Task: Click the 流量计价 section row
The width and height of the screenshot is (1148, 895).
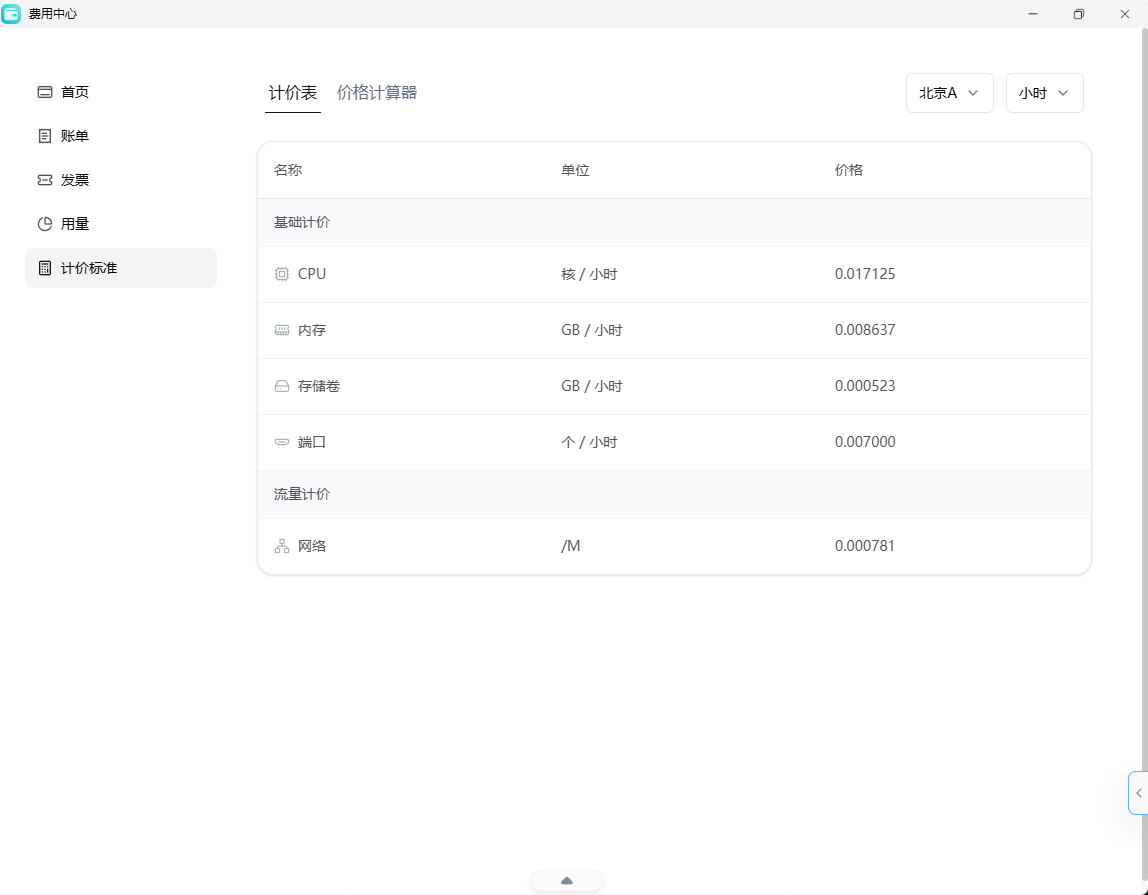Action: [674, 494]
